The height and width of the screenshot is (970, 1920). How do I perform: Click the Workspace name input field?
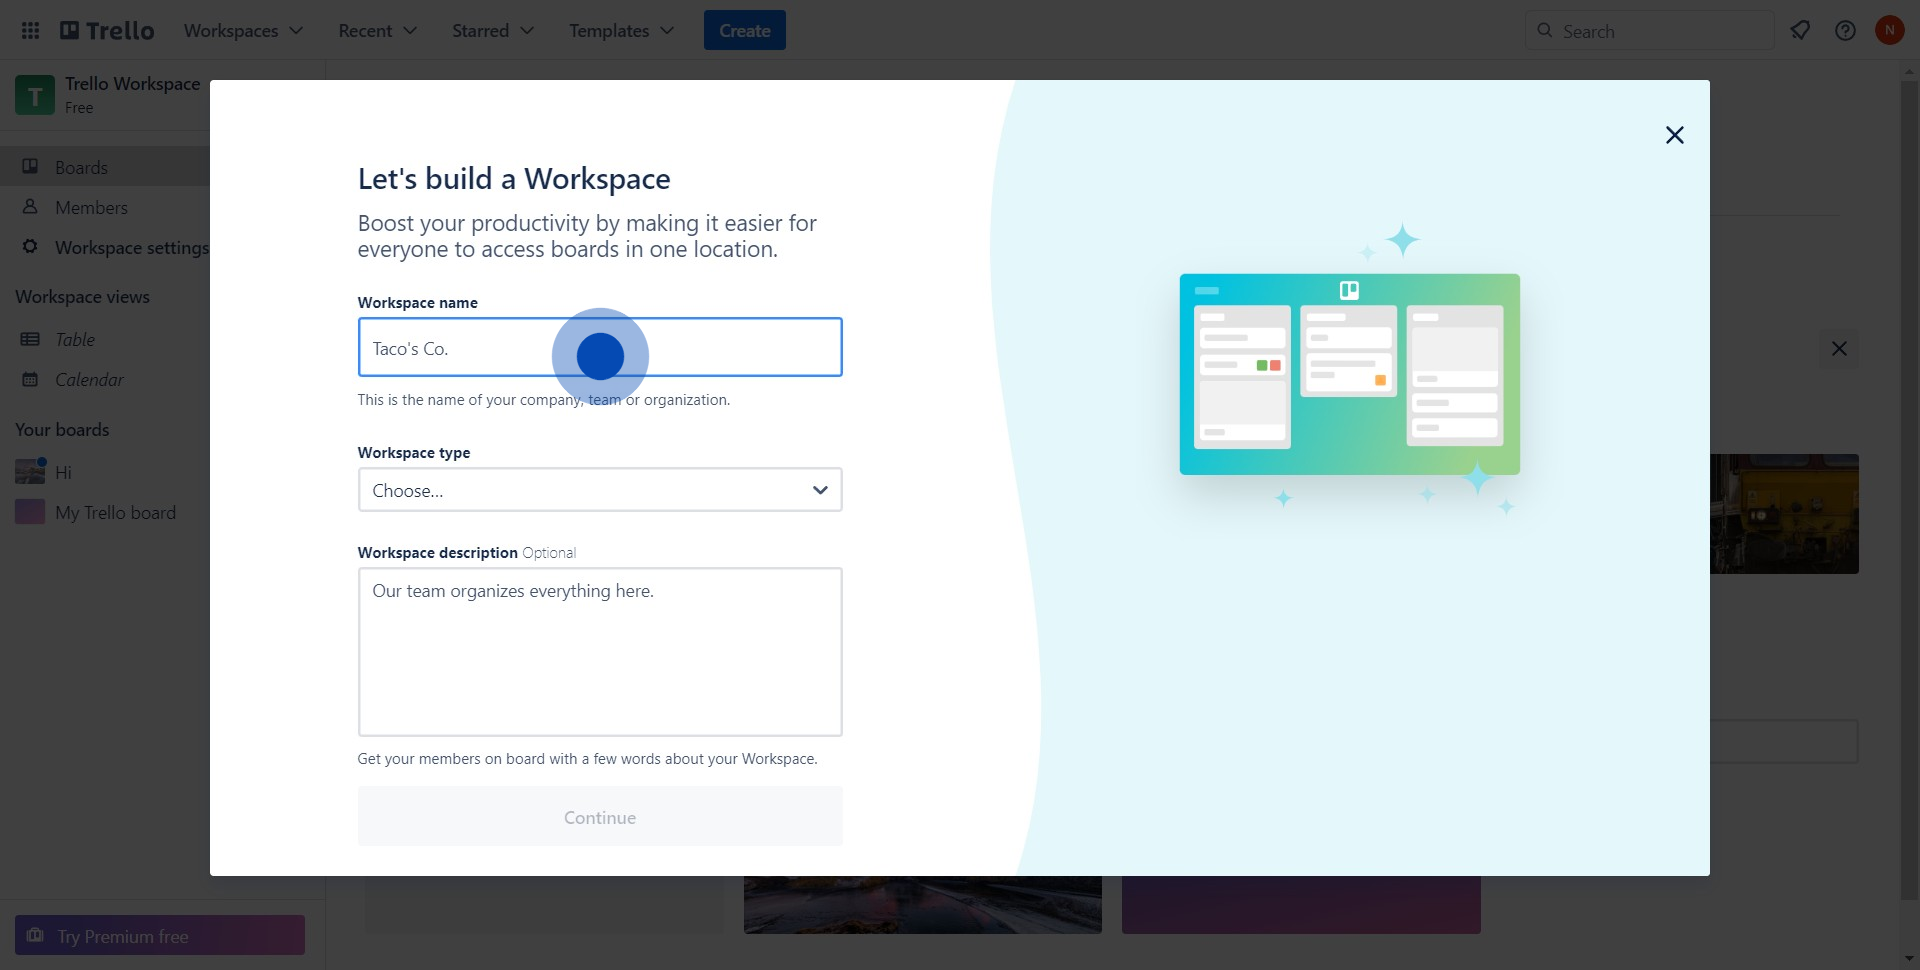(x=600, y=347)
